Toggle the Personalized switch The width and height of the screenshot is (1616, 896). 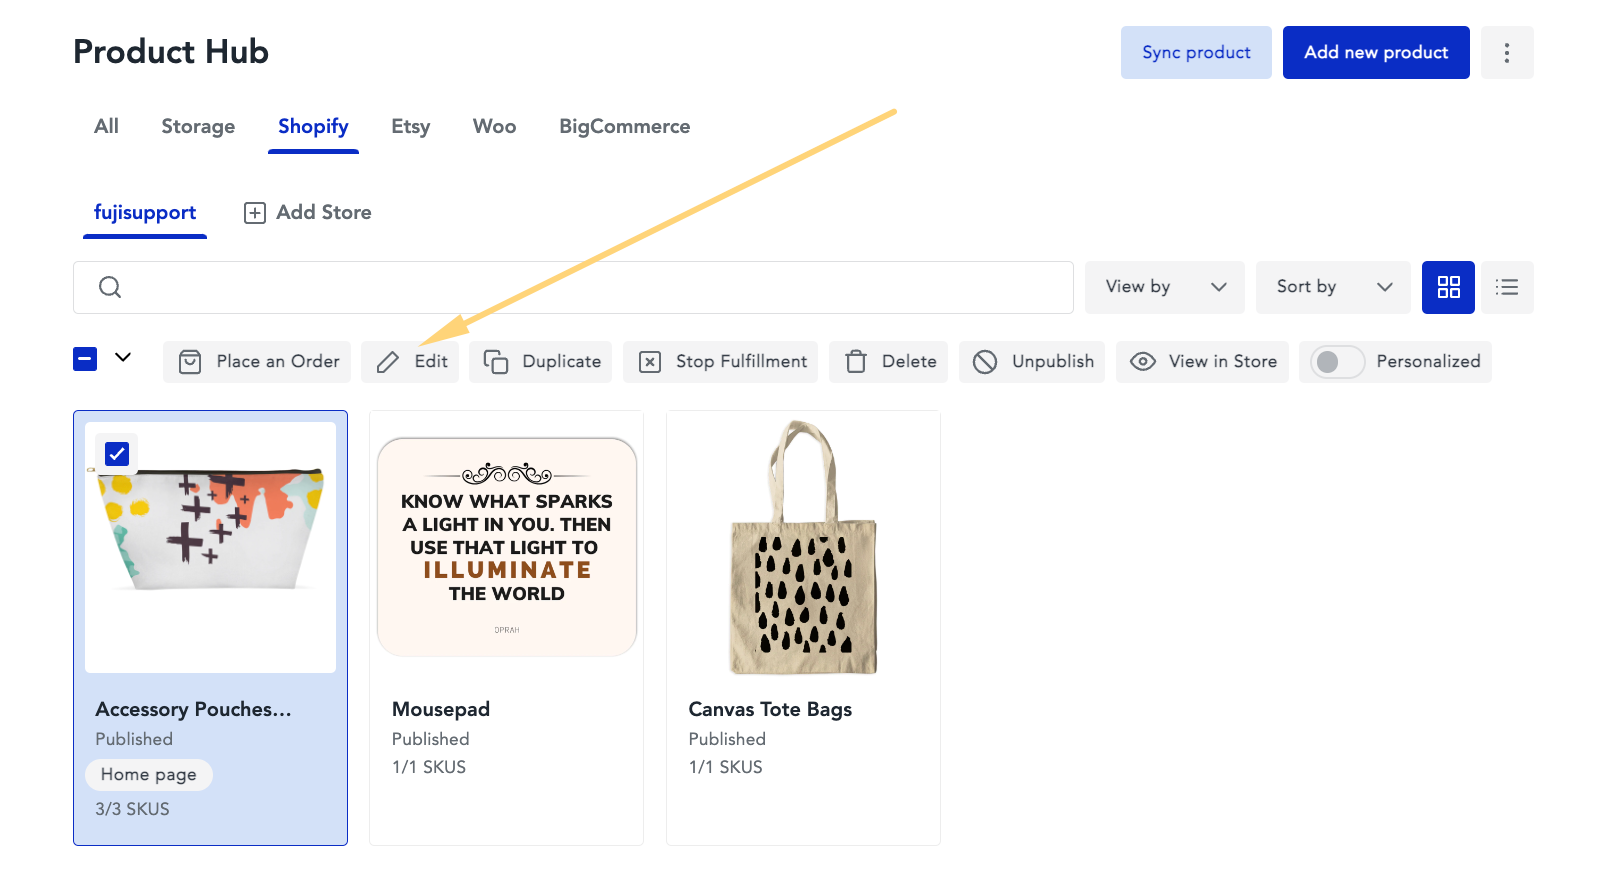coord(1337,362)
